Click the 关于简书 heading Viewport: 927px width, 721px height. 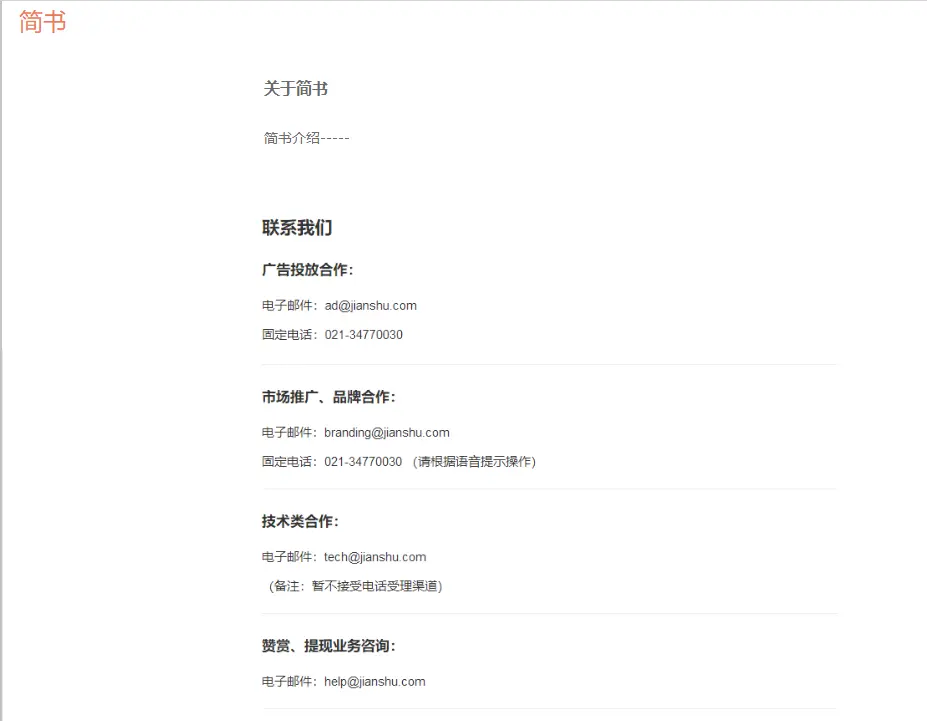coord(296,89)
